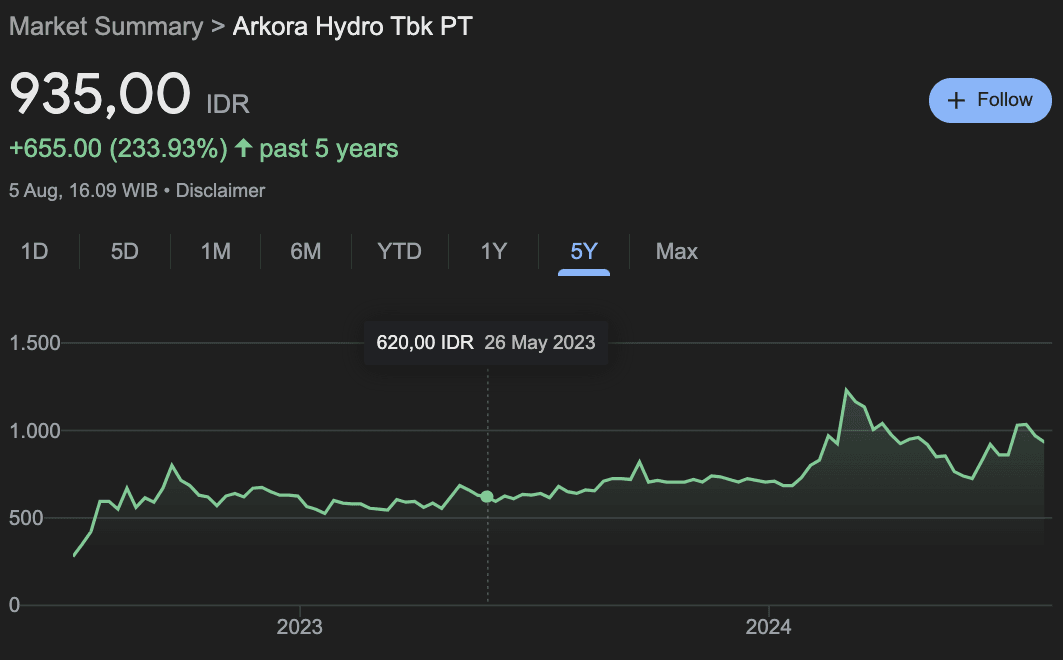Switch to the 5D time range
Screen dimensions: 1063x660
pyautogui.click(x=125, y=251)
